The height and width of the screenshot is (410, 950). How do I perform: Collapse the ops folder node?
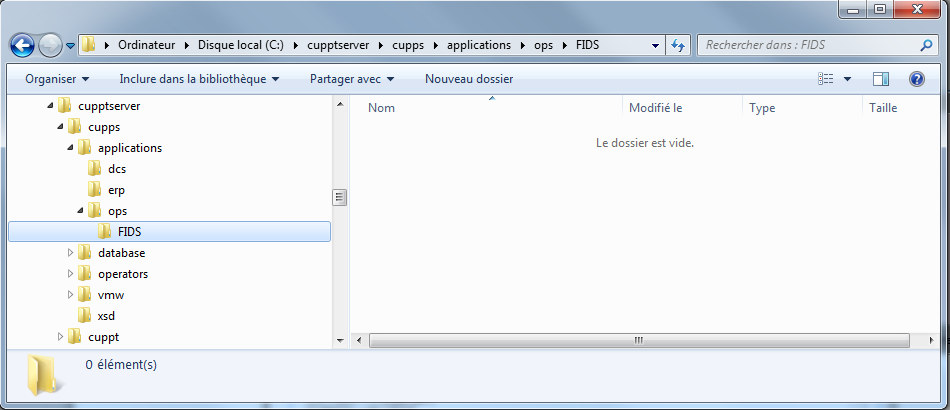pos(81,211)
